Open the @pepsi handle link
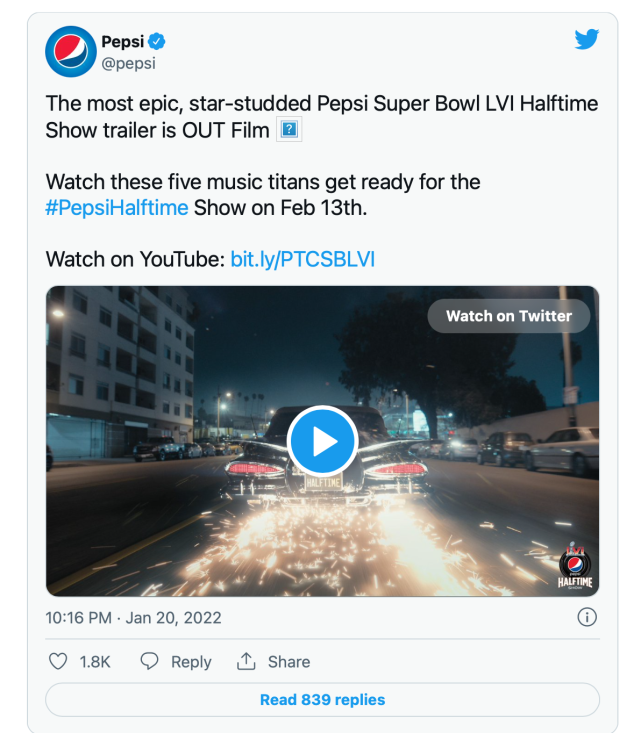The image size is (641, 733). click(128, 64)
